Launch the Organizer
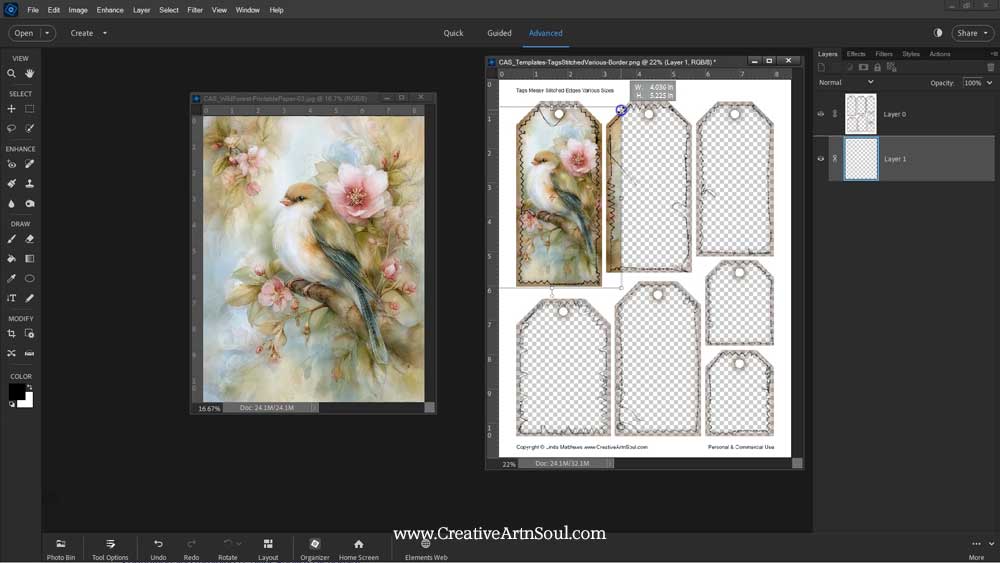Screen dimensions: 1000x563 tap(314, 549)
